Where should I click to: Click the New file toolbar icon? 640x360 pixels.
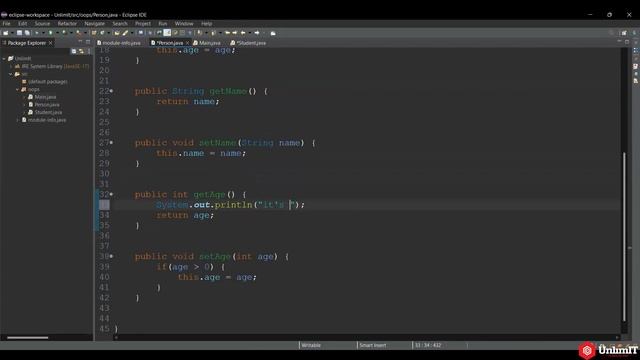coord(6,33)
